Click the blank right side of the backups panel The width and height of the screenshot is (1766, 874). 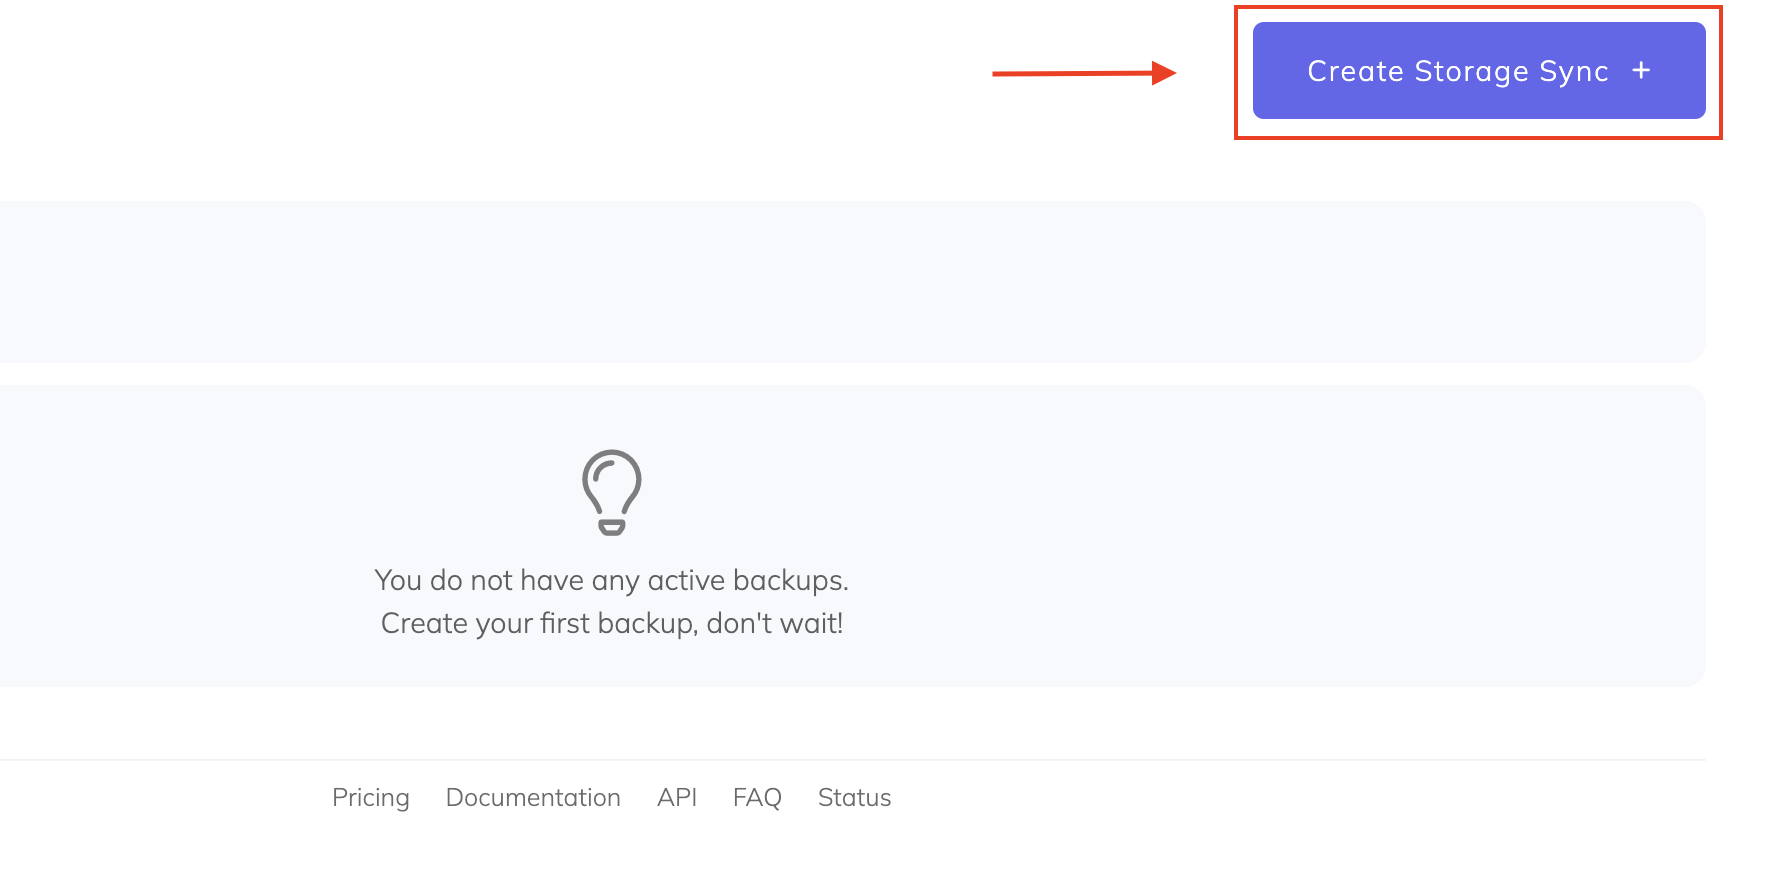tap(1300, 535)
